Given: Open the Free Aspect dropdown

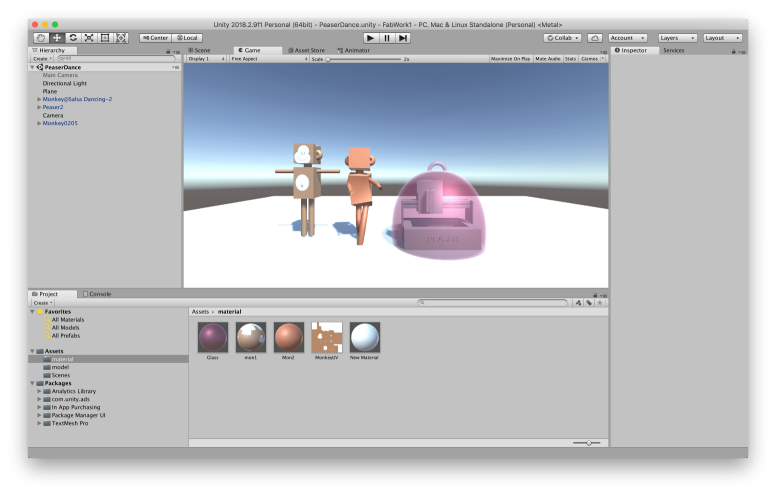Looking at the screenshot, I should coord(269,58).
